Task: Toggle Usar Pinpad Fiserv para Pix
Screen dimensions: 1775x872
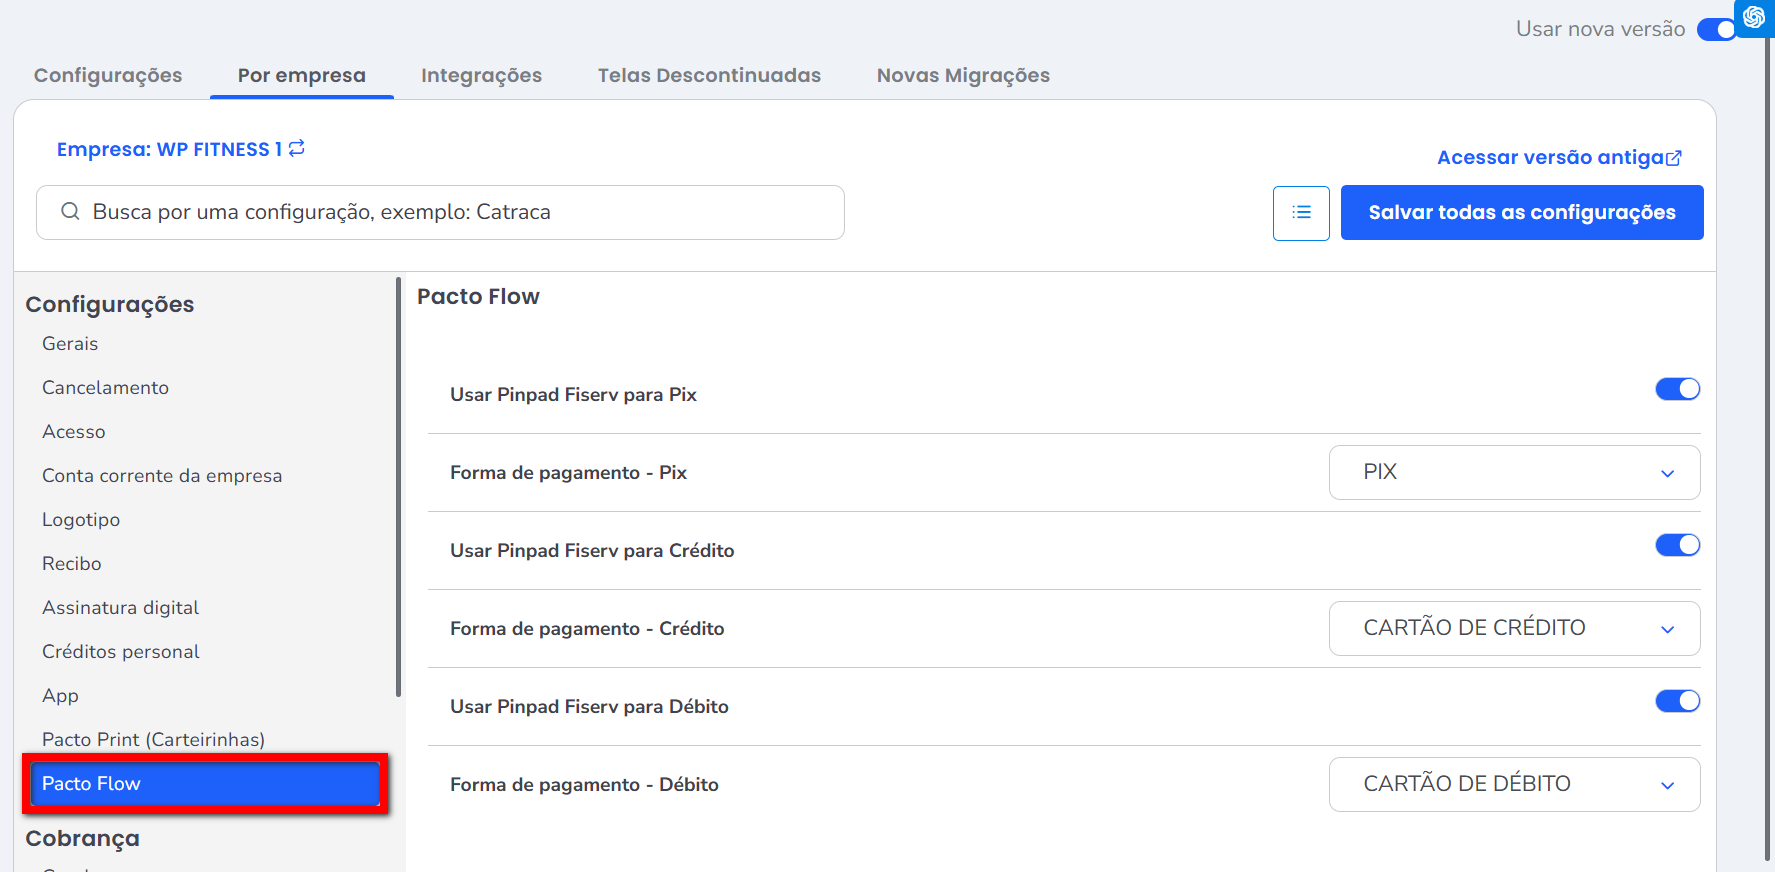Action: (1677, 389)
